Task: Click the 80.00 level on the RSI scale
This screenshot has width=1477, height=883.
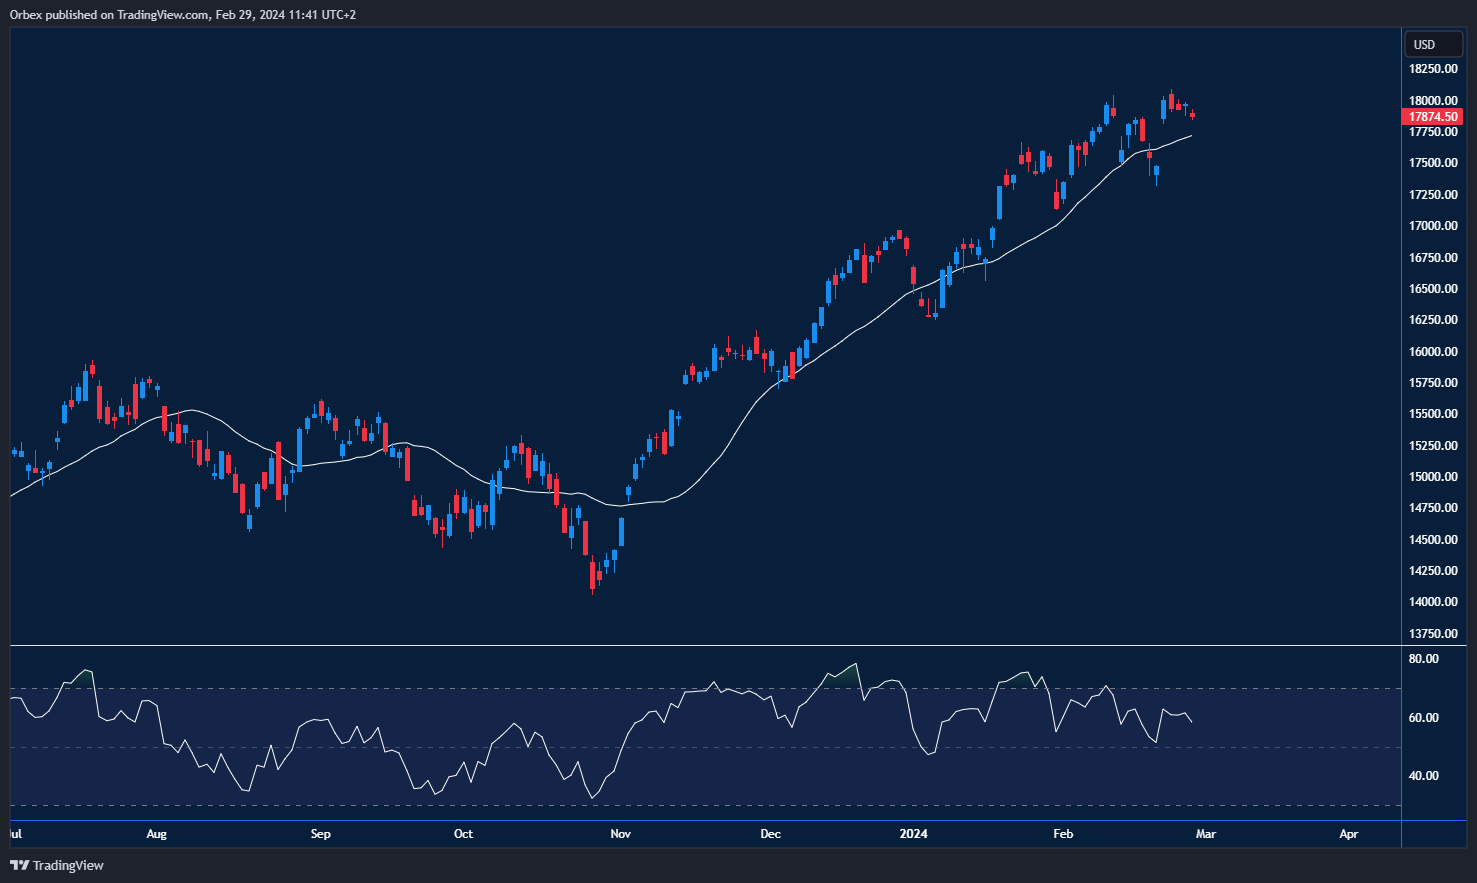Action: click(1424, 658)
